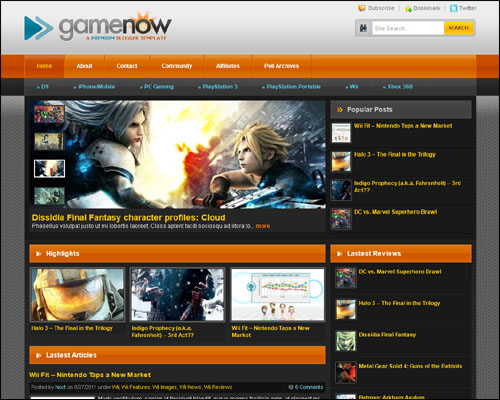
Task: Click DC vs. Marvel thumbnail in Lastest Reviews
Action: pyautogui.click(x=346, y=278)
